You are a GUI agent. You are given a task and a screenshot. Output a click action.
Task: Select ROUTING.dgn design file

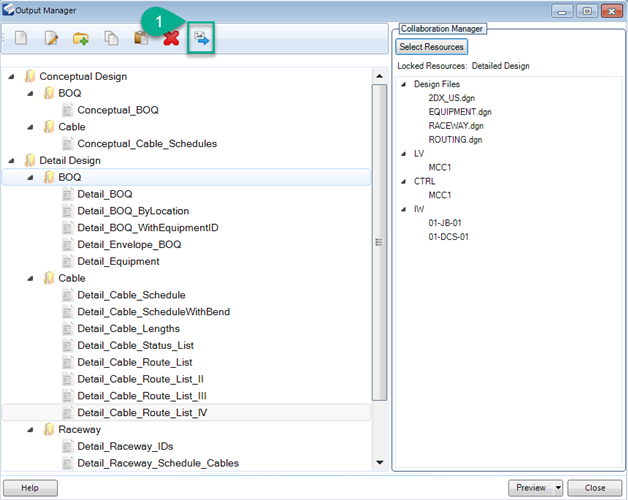[x=455, y=140]
